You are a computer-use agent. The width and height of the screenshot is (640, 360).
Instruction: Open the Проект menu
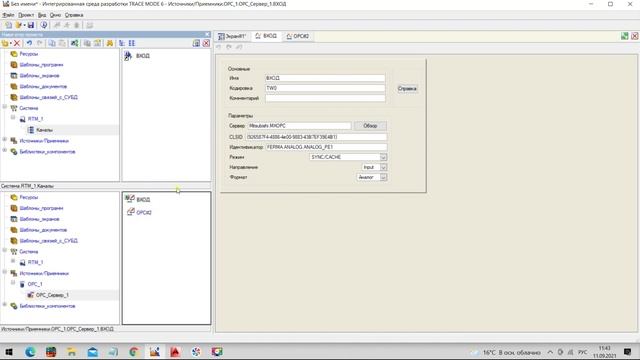coord(26,15)
